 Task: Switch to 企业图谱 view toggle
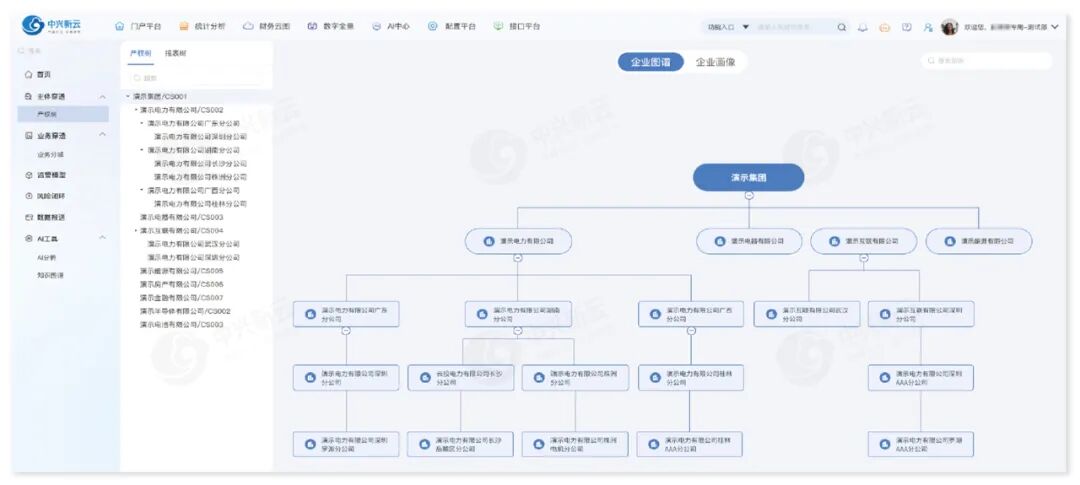click(650, 62)
